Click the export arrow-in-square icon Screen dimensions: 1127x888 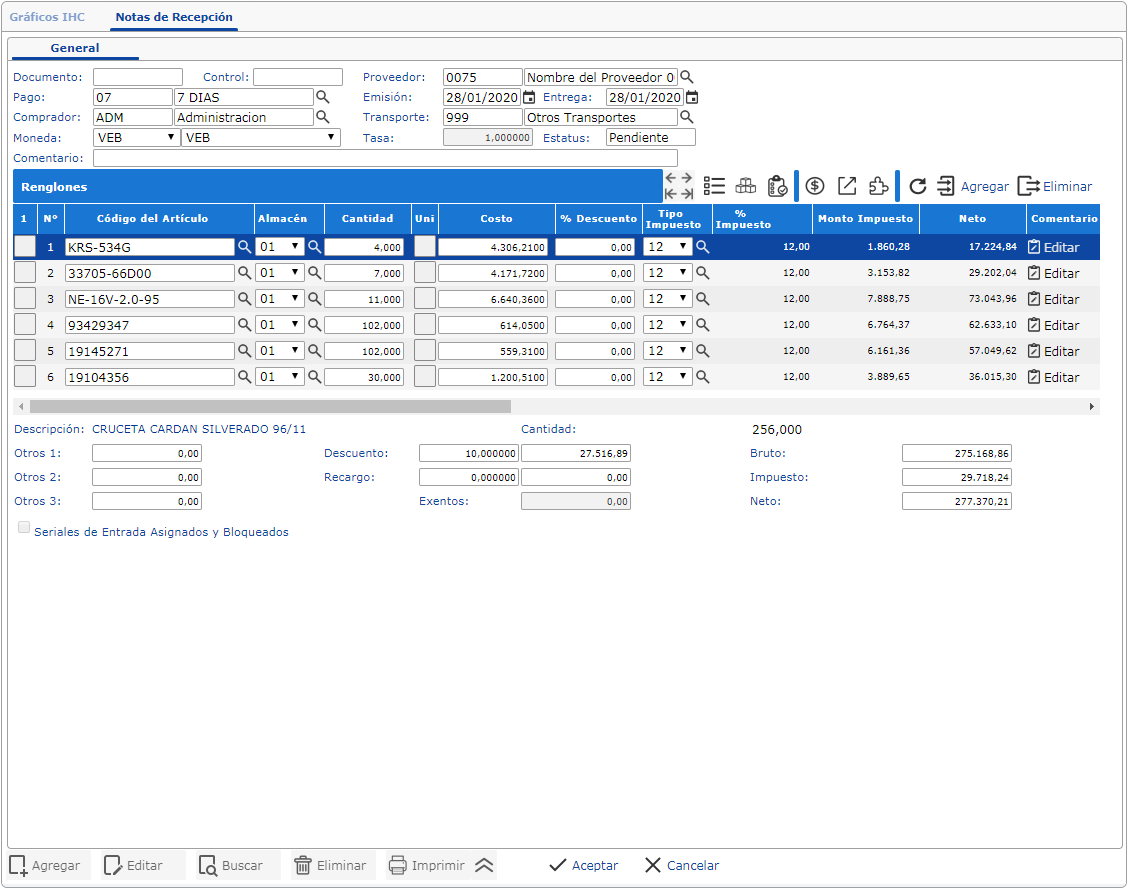point(847,186)
